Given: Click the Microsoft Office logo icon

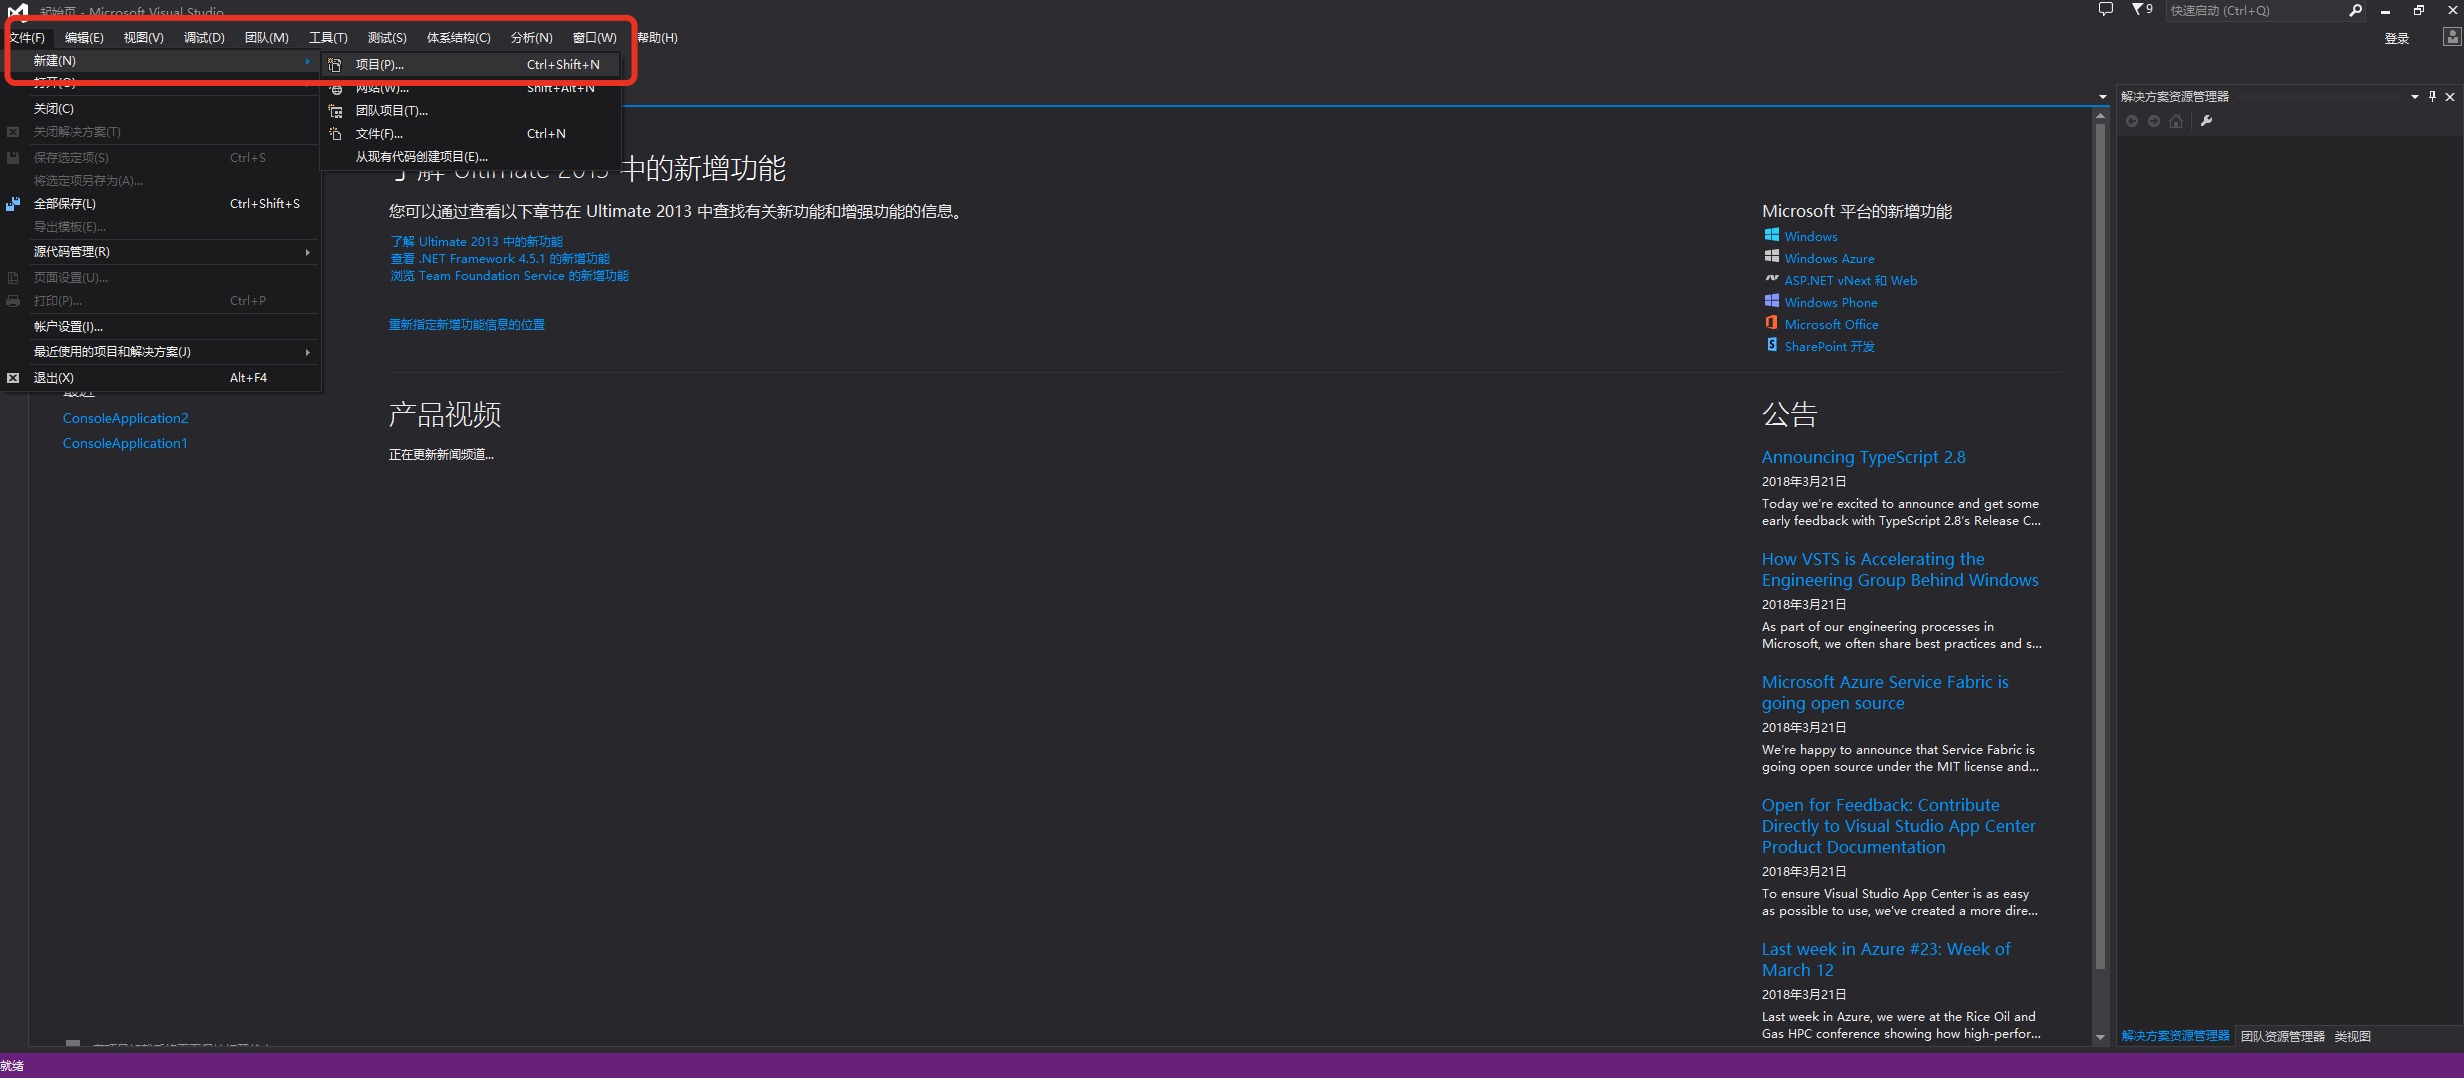Looking at the screenshot, I should 1771,323.
